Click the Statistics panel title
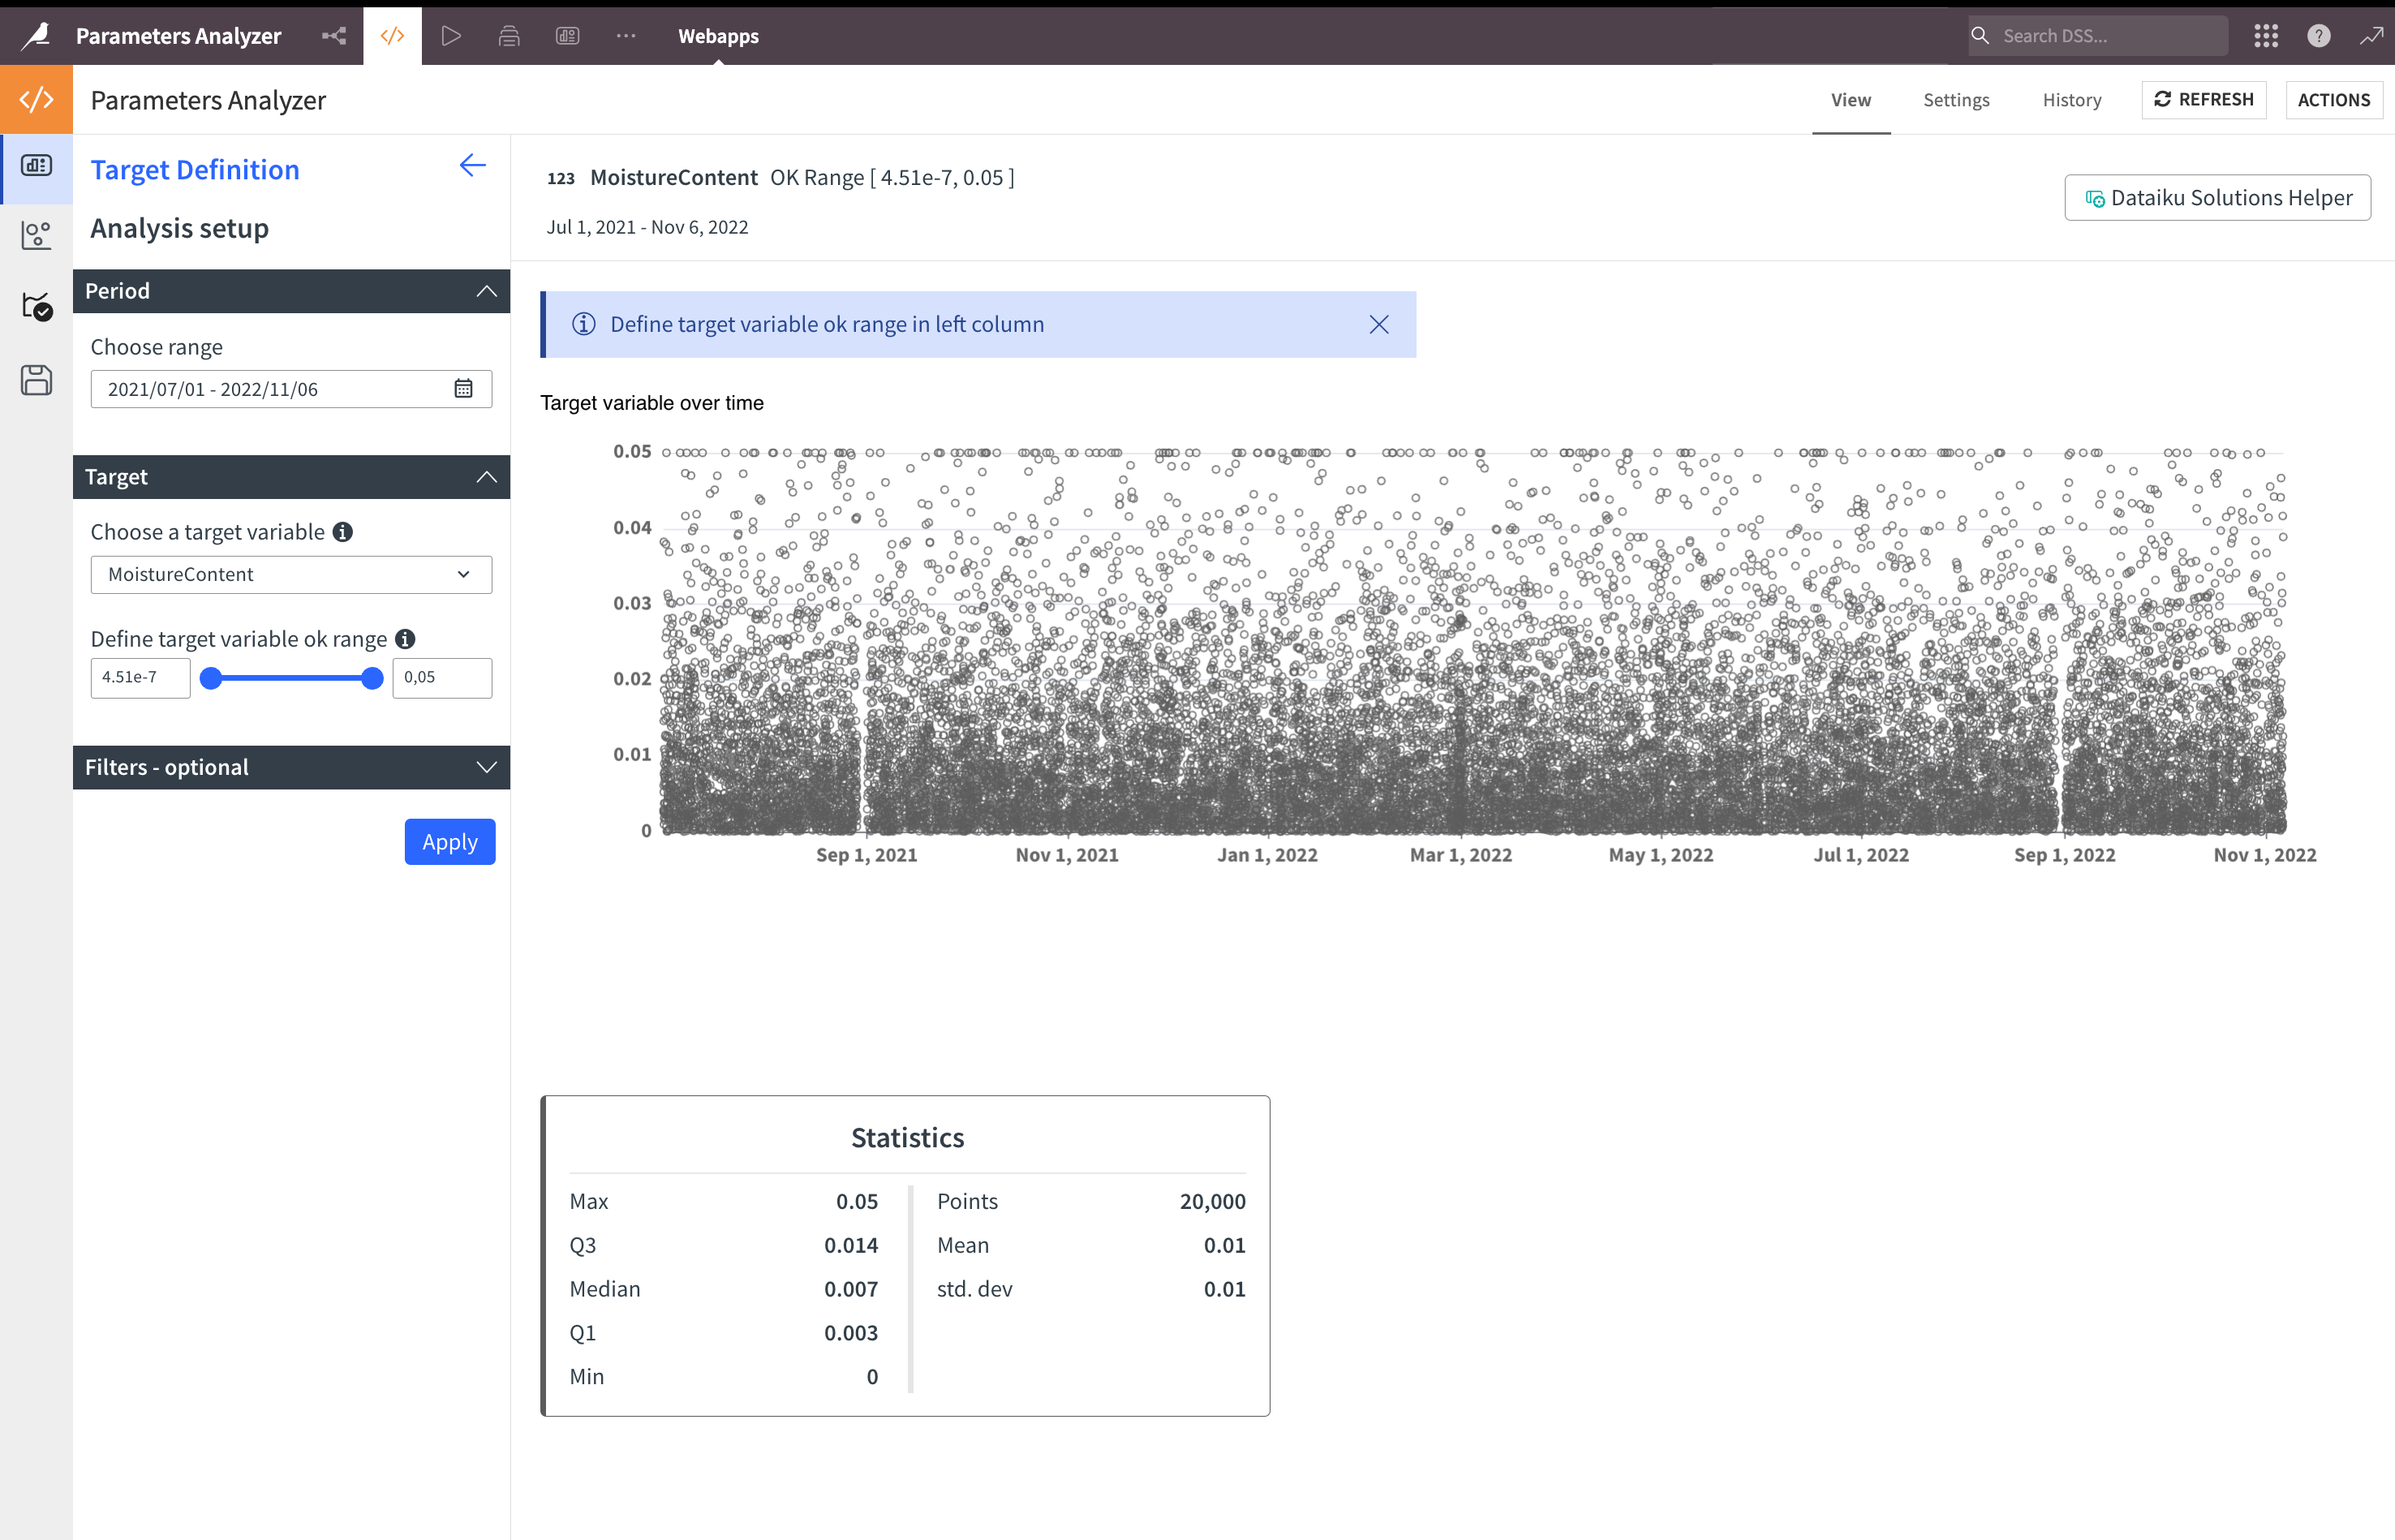 (x=907, y=1138)
